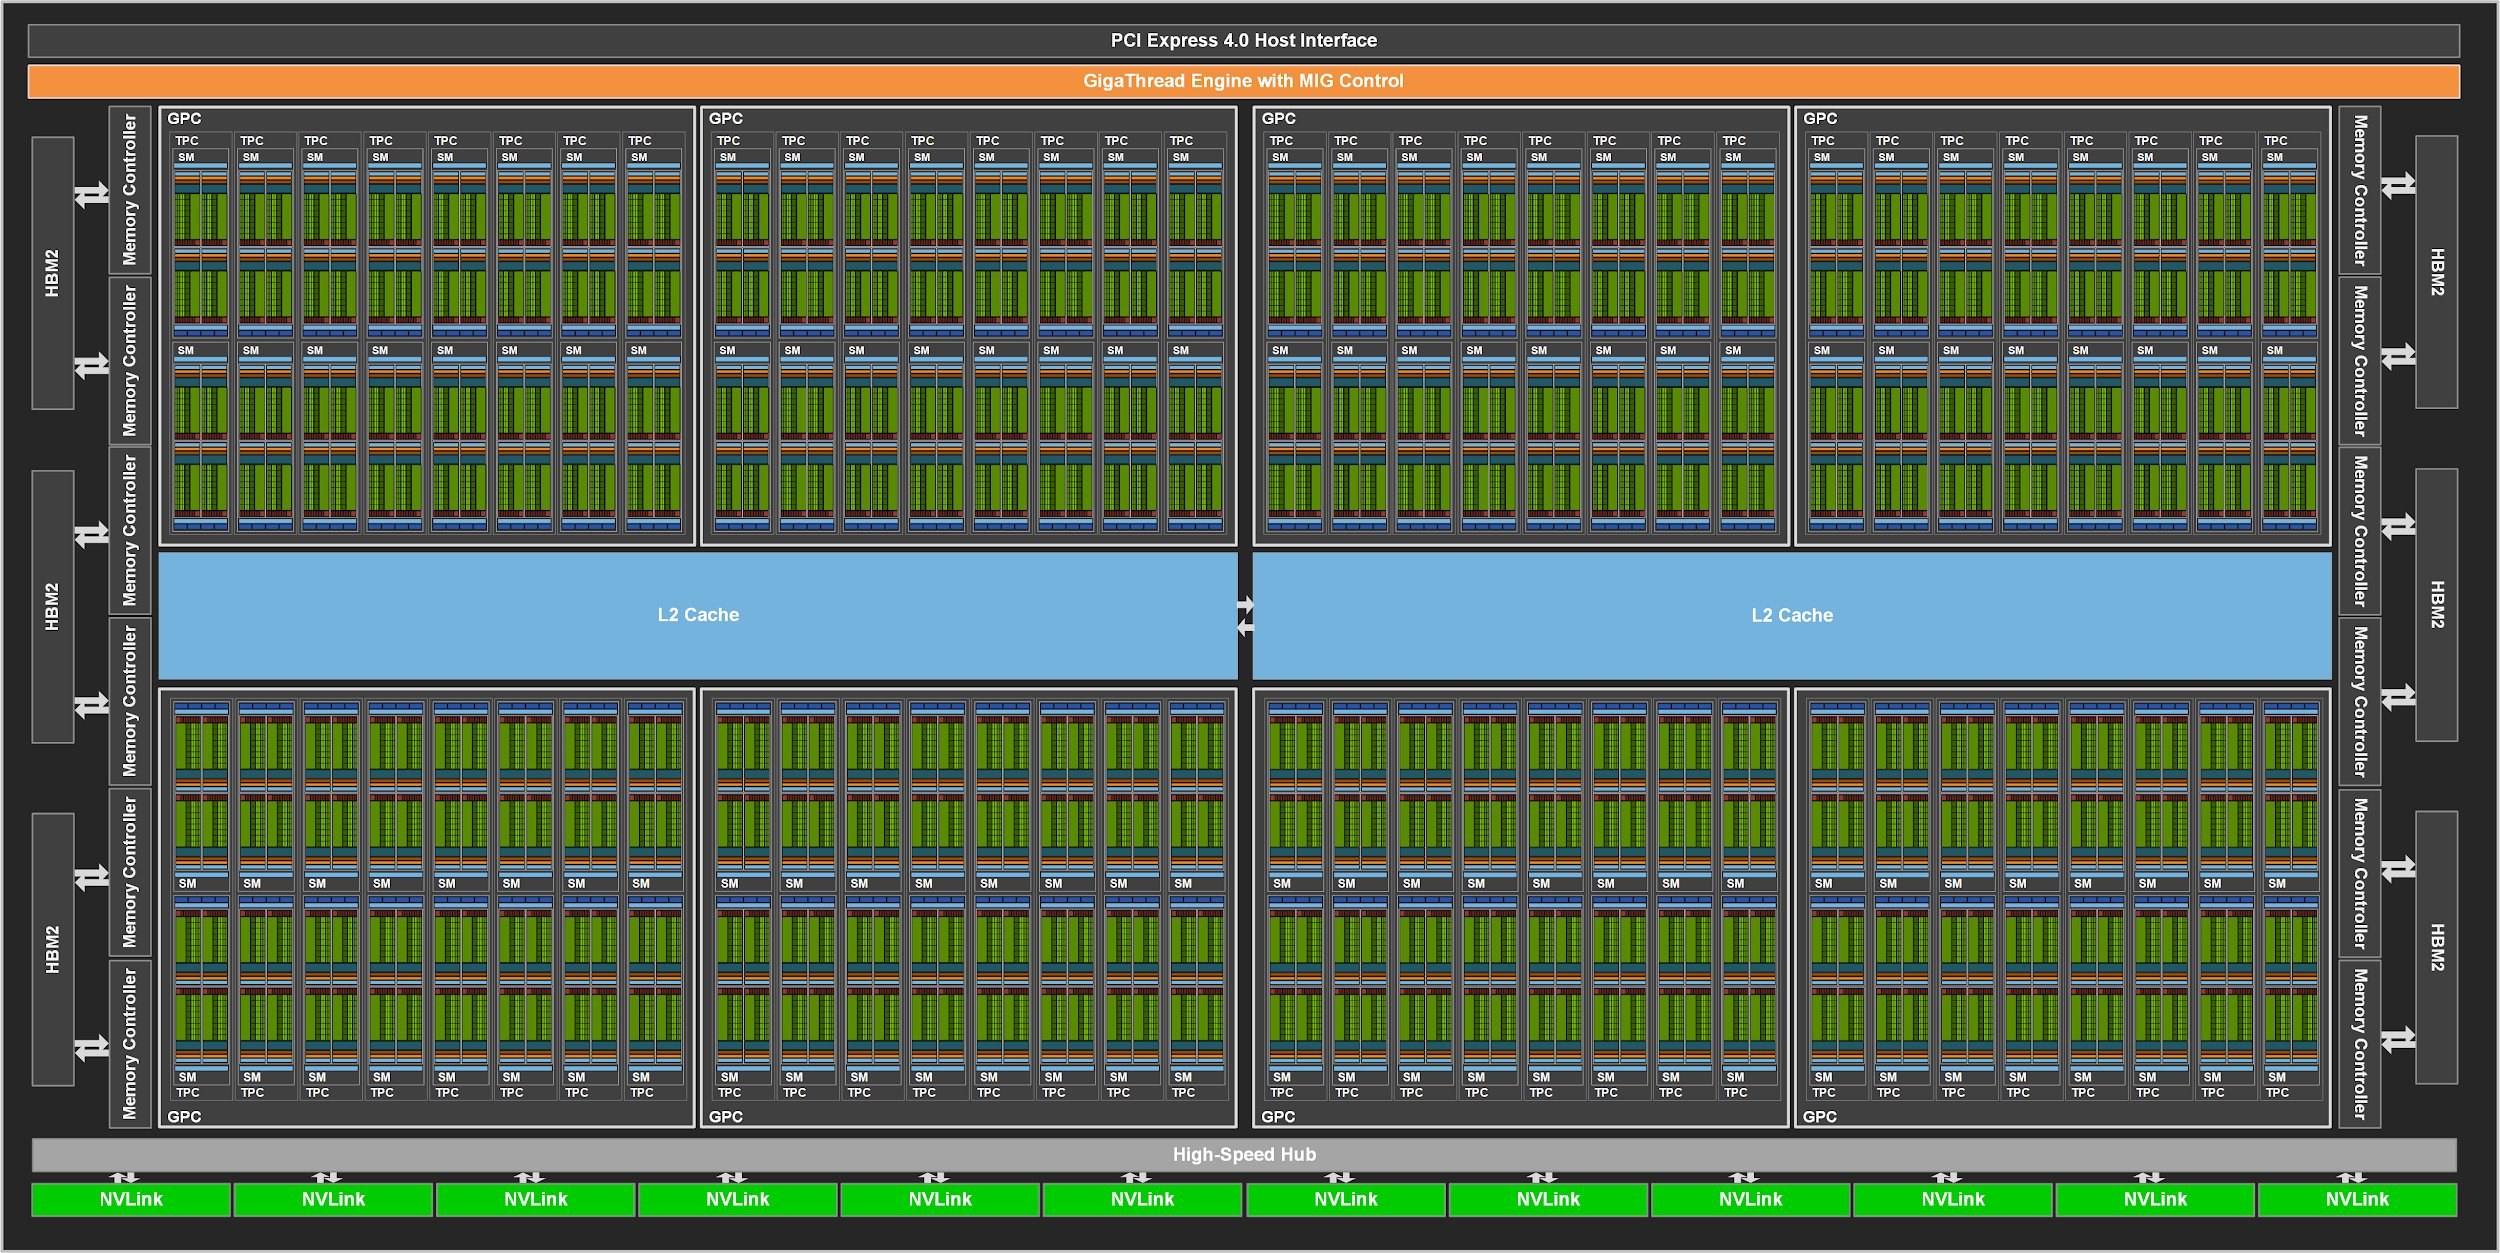
Task: Click the arrows above the rightmost NVLink
Action: click(2351, 1177)
